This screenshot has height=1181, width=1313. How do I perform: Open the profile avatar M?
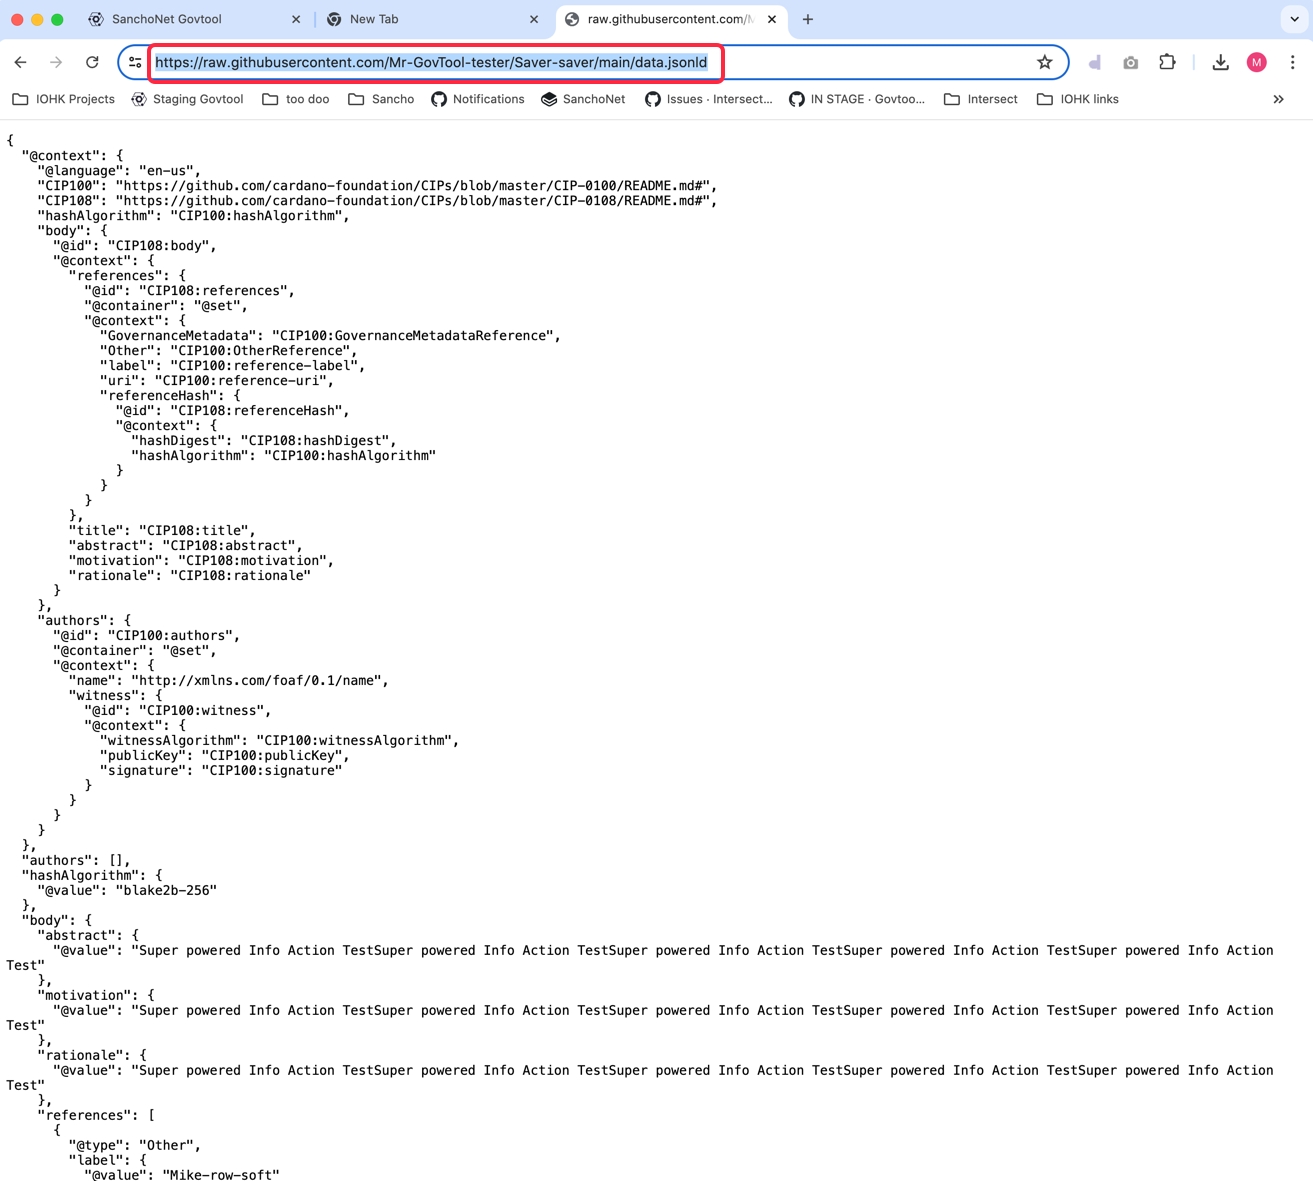(x=1256, y=62)
